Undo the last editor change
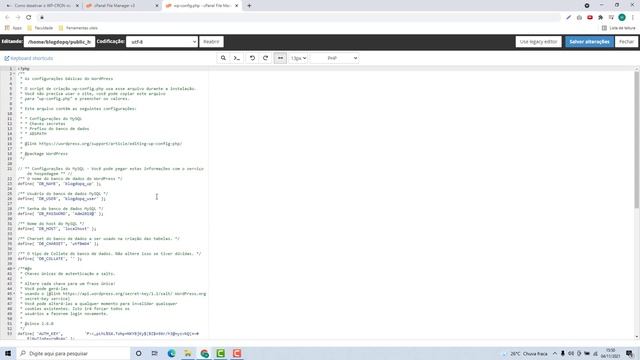640x360 pixels. pos(252,58)
